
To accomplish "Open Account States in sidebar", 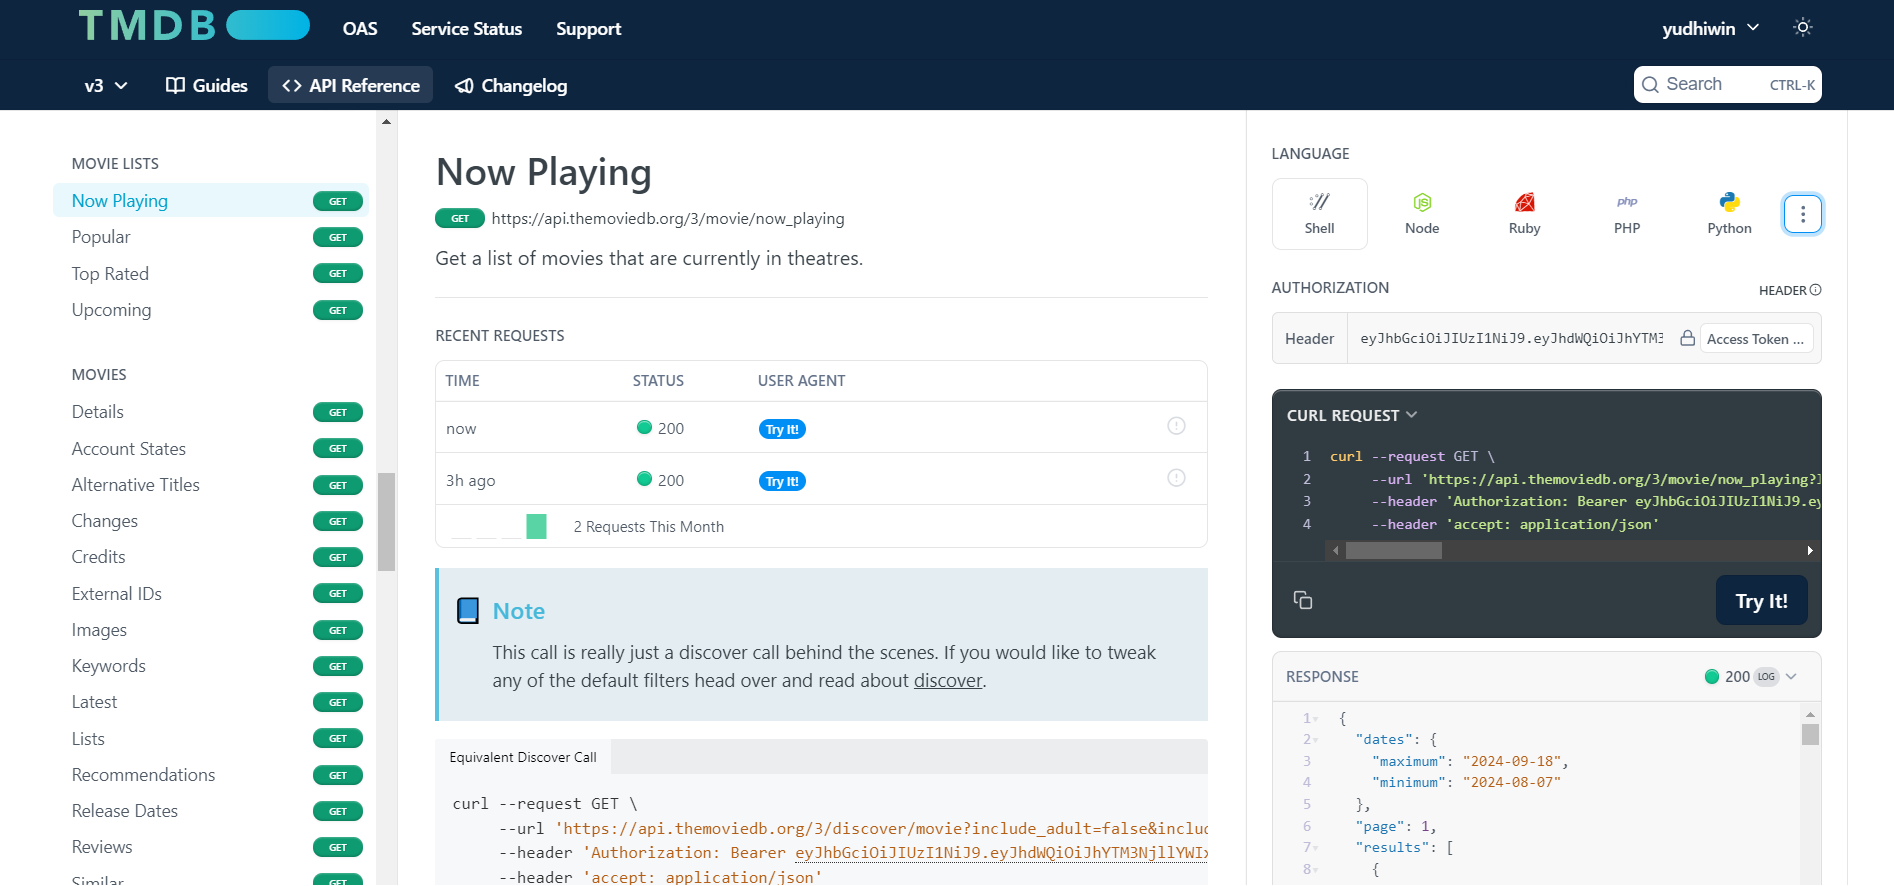I will point(211,449).
